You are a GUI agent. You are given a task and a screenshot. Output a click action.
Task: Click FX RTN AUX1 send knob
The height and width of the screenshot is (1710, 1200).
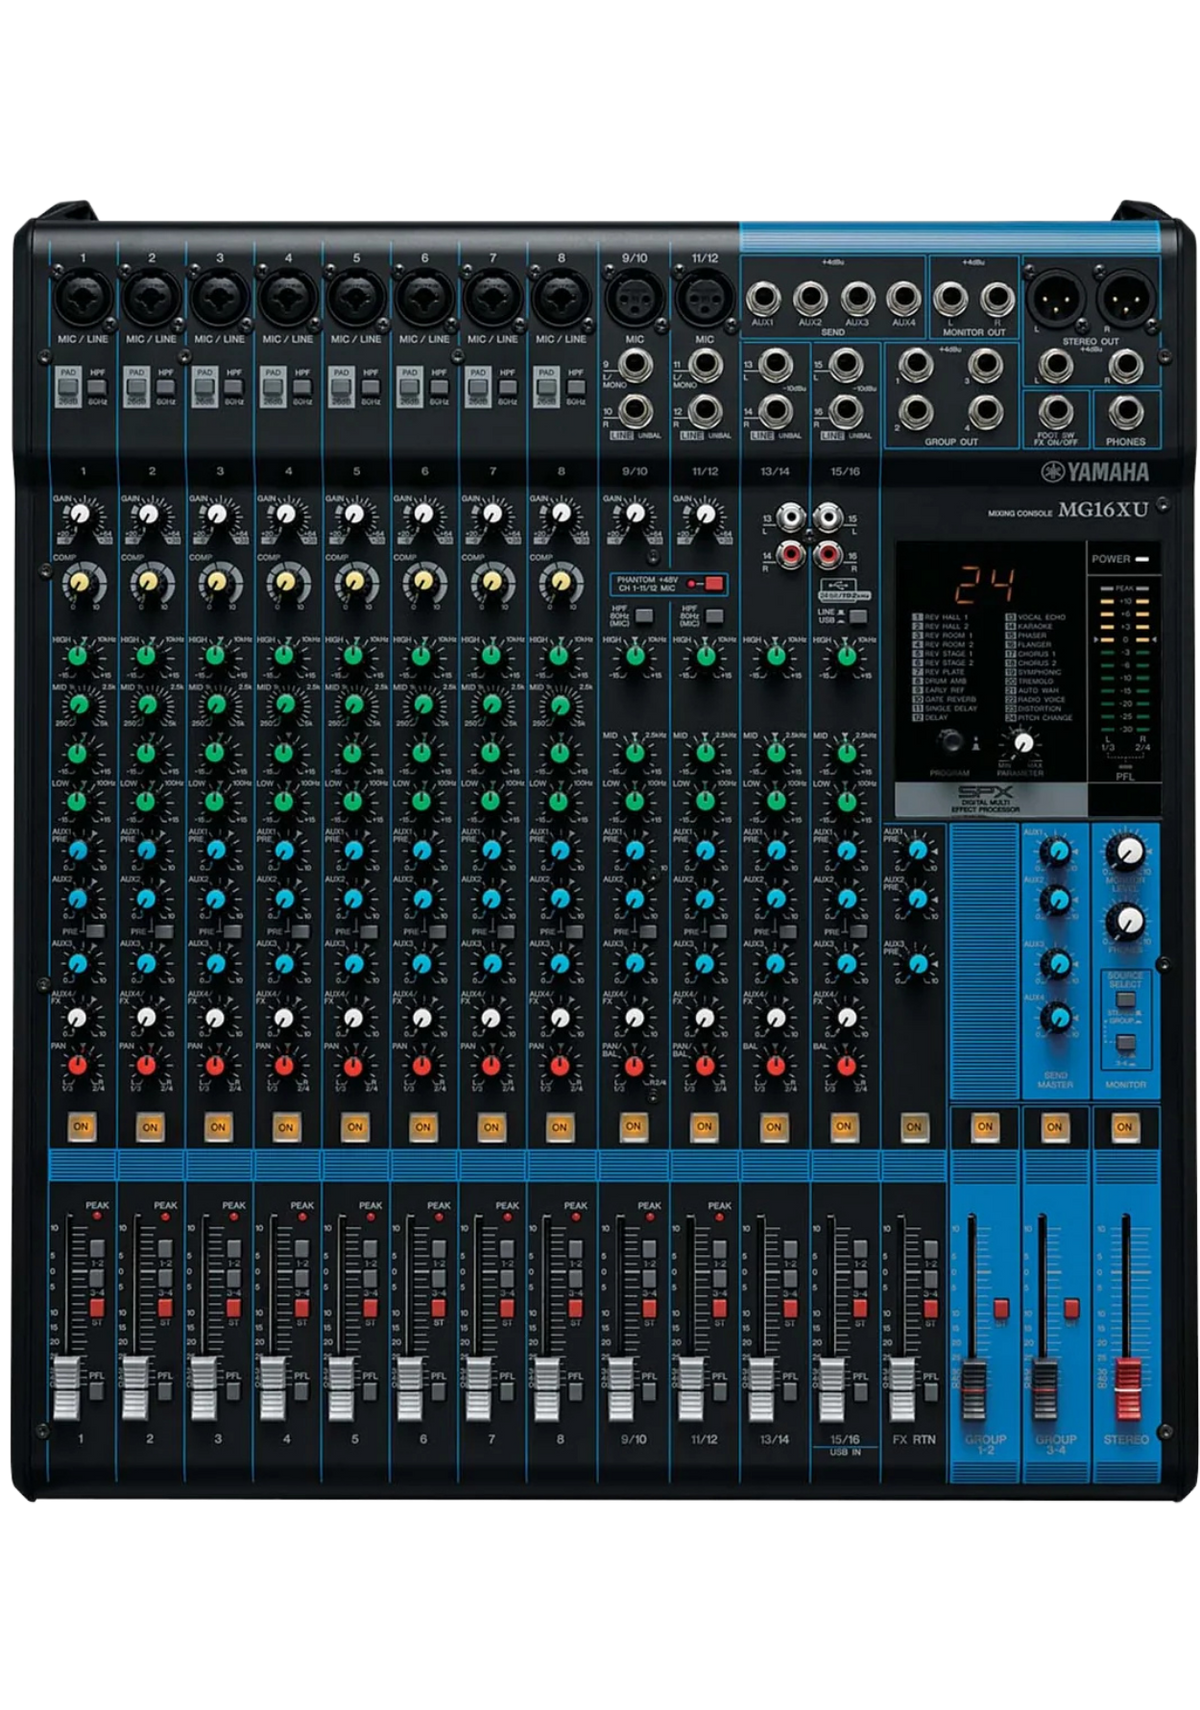coord(916,851)
